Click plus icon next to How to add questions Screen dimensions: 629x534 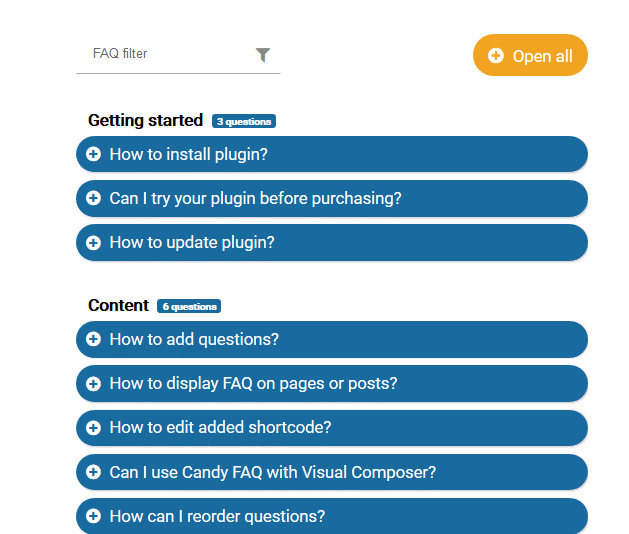[x=93, y=339]
